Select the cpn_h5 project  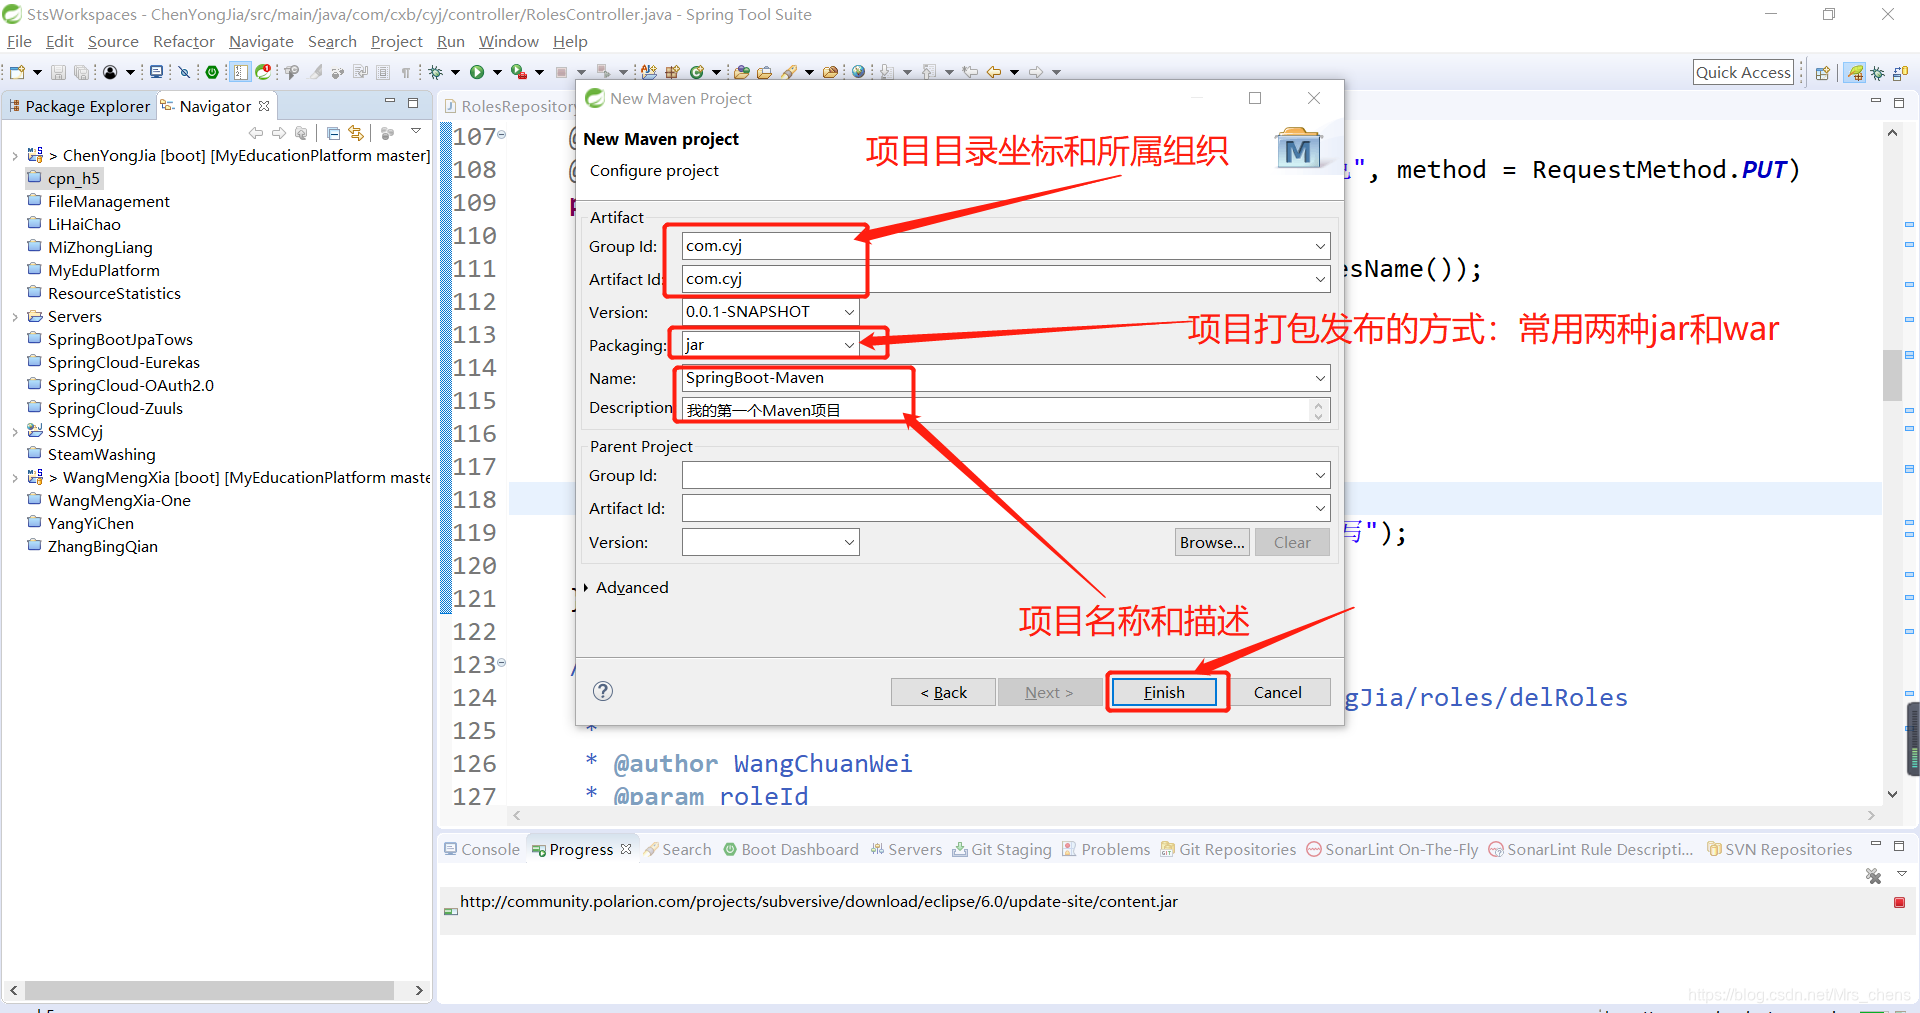tap(74, 179)
